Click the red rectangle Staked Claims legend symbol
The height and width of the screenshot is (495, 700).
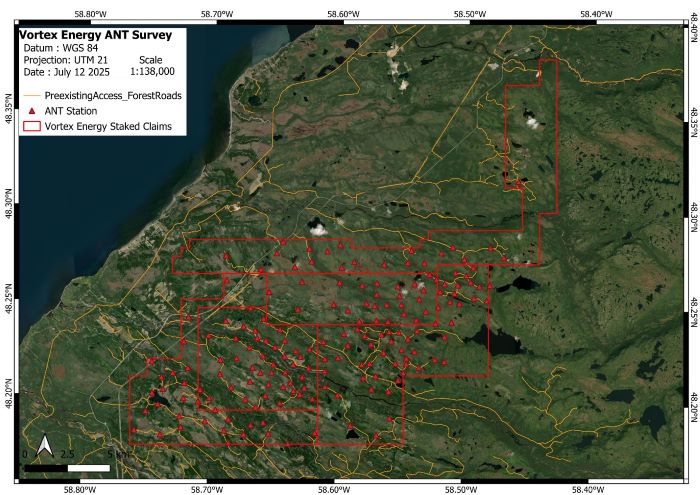(31, 127)
